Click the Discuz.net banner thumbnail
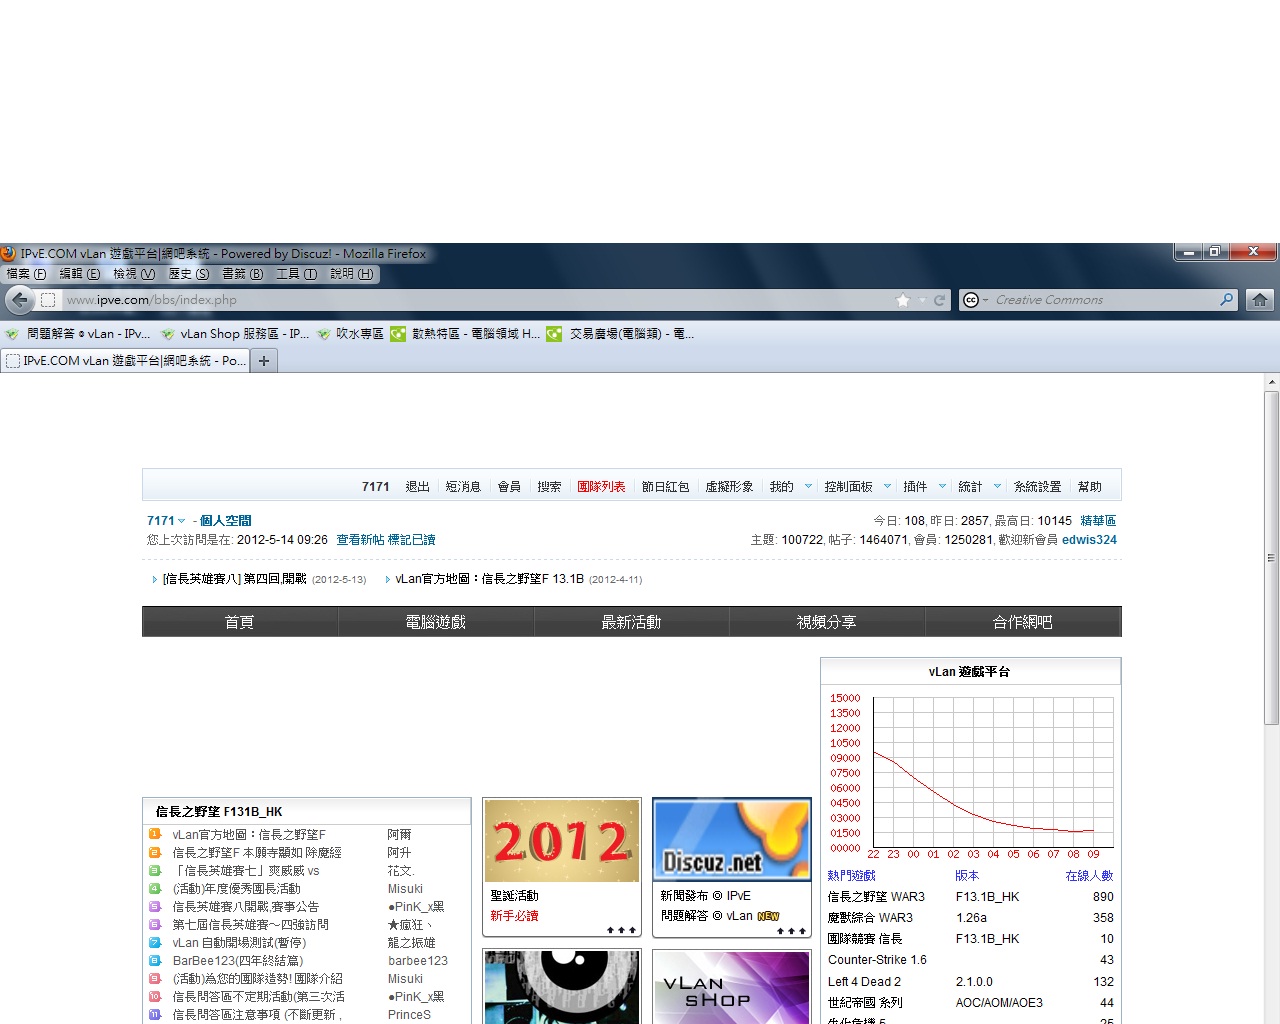 pos(732,841)
